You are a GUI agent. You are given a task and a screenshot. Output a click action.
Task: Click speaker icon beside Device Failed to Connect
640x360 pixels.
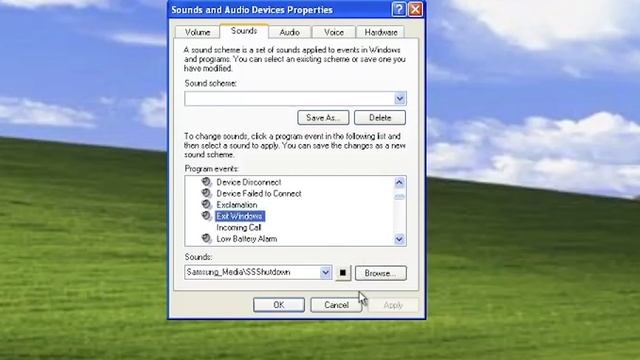[x=207, y=193]
